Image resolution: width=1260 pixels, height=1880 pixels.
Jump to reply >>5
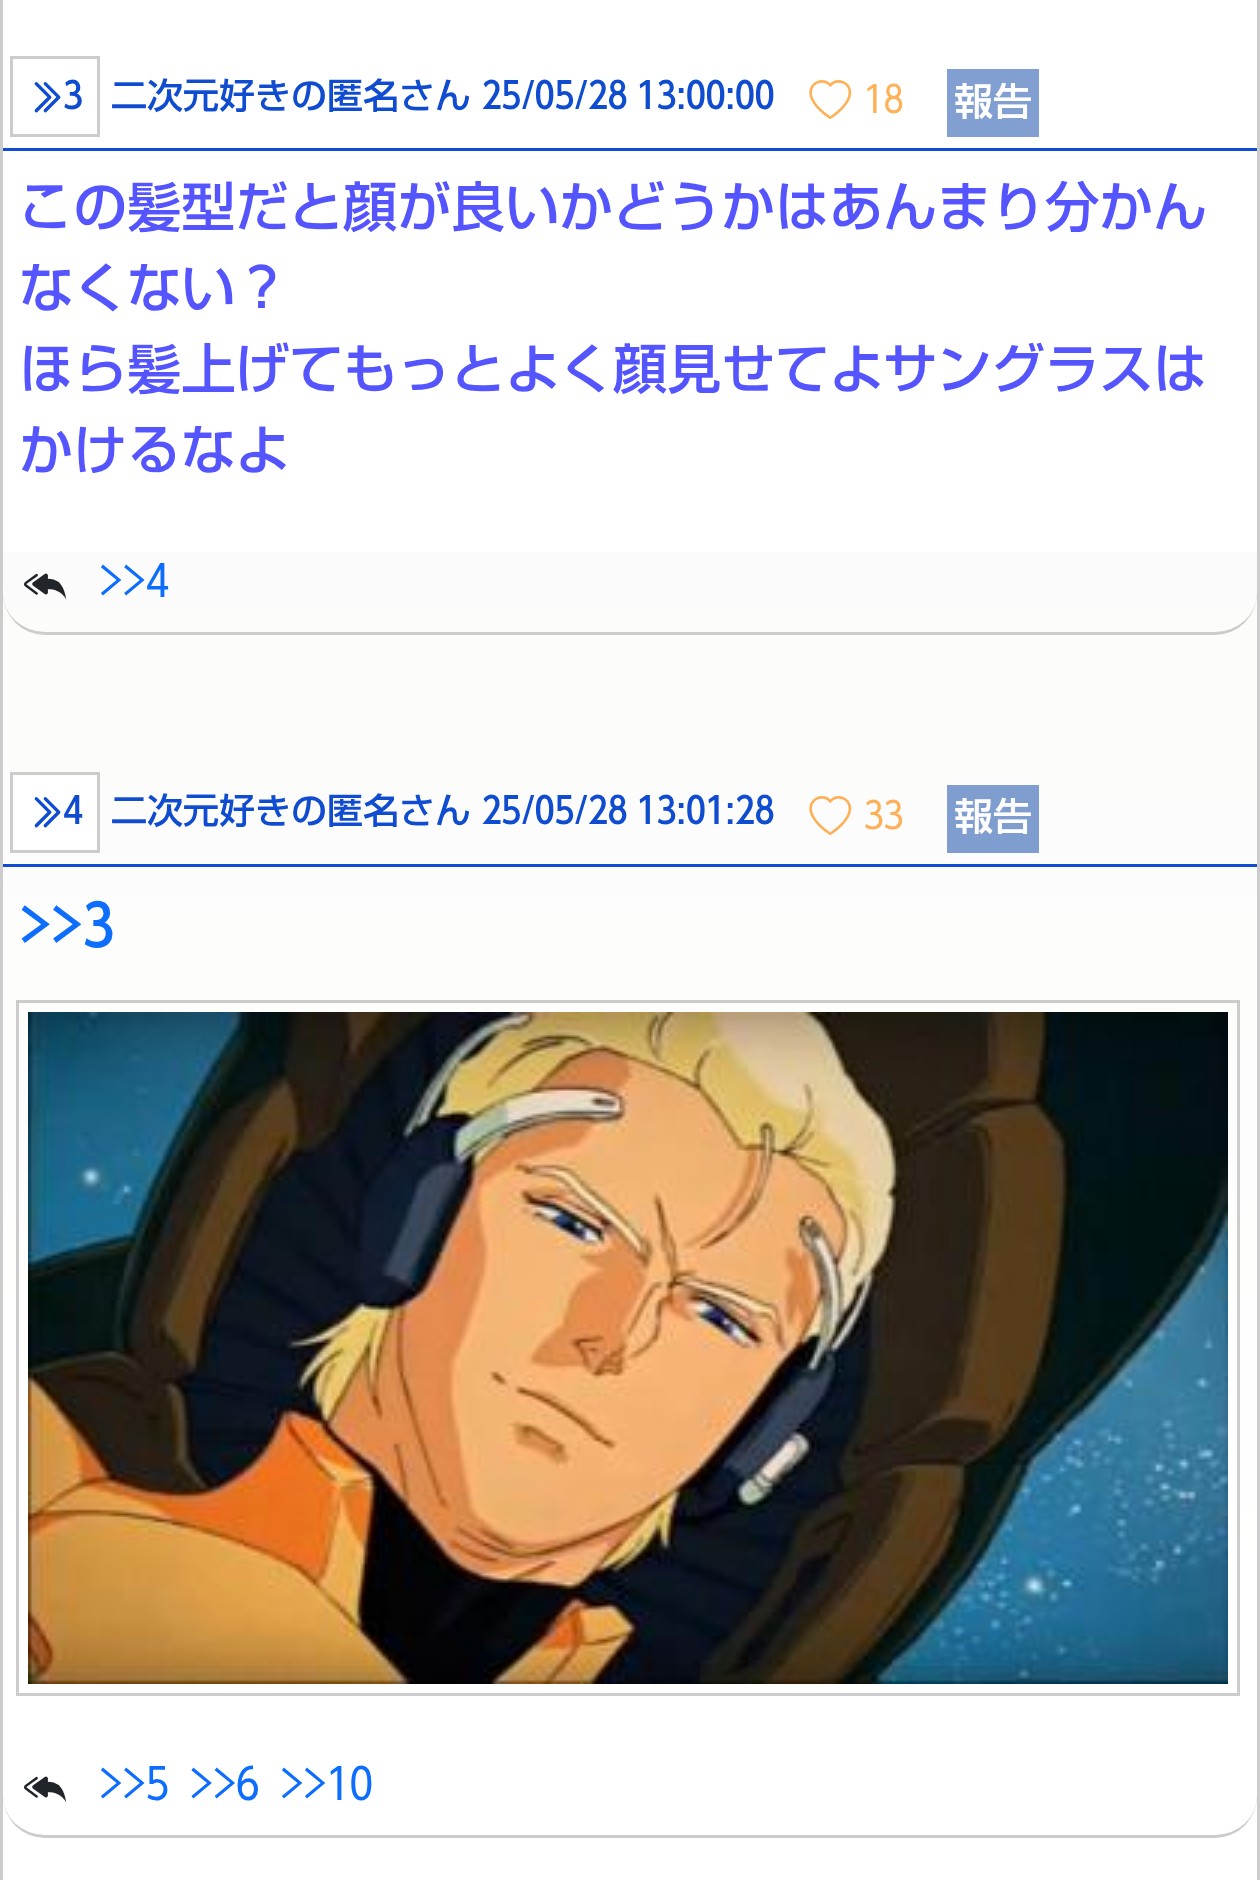[134, 1784]
